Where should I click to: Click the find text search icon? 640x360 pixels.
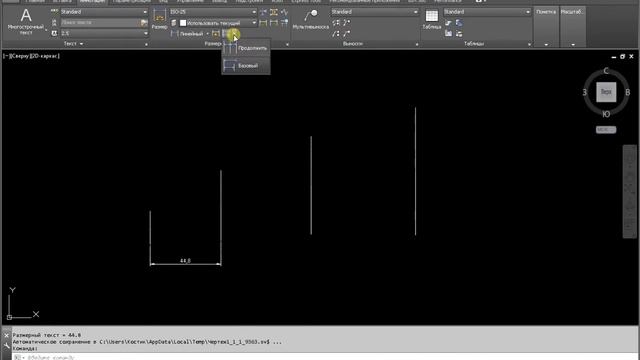(x=144, y=22)
